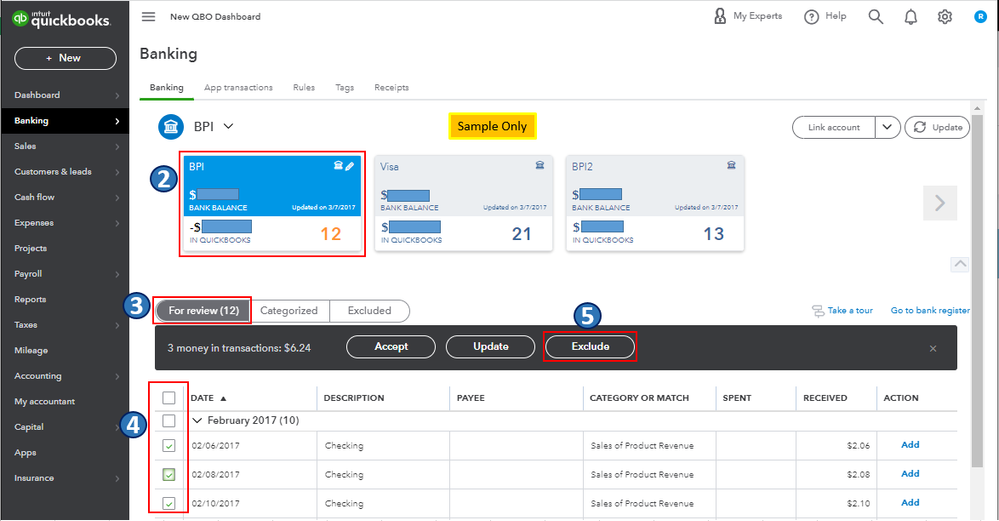
Task: Add the 02/10/2017 transaction
Action: pyautogui.click(x=910, y=502)
